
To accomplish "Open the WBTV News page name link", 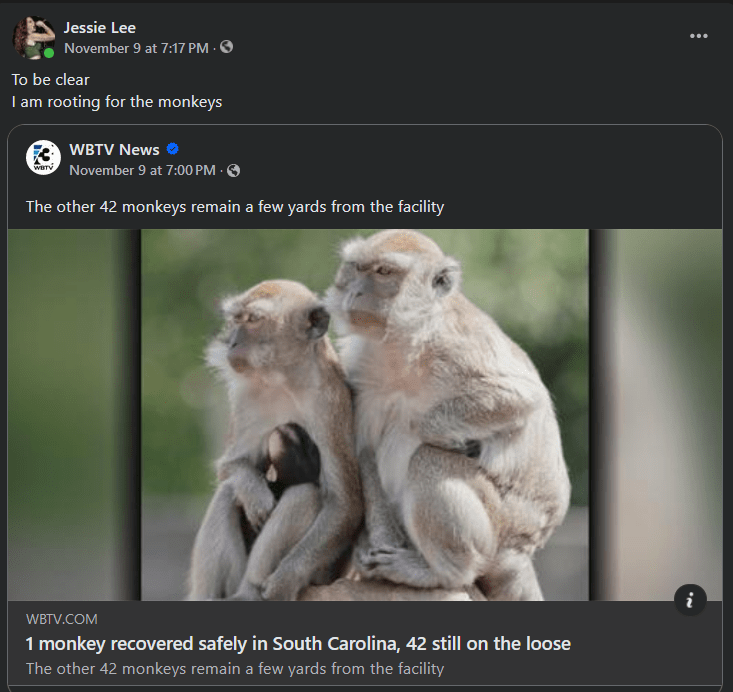I will point(114,149).
